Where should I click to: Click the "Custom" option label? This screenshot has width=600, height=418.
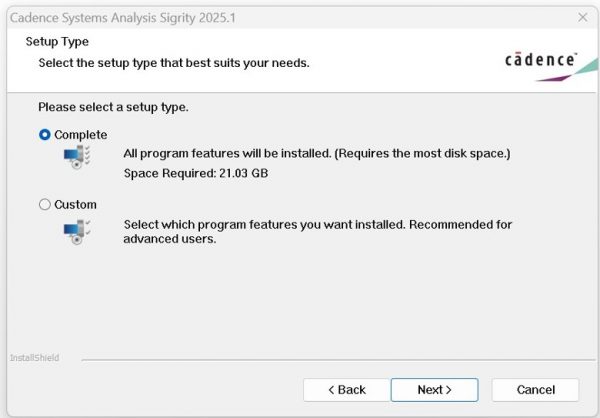[x=75, y=204]
